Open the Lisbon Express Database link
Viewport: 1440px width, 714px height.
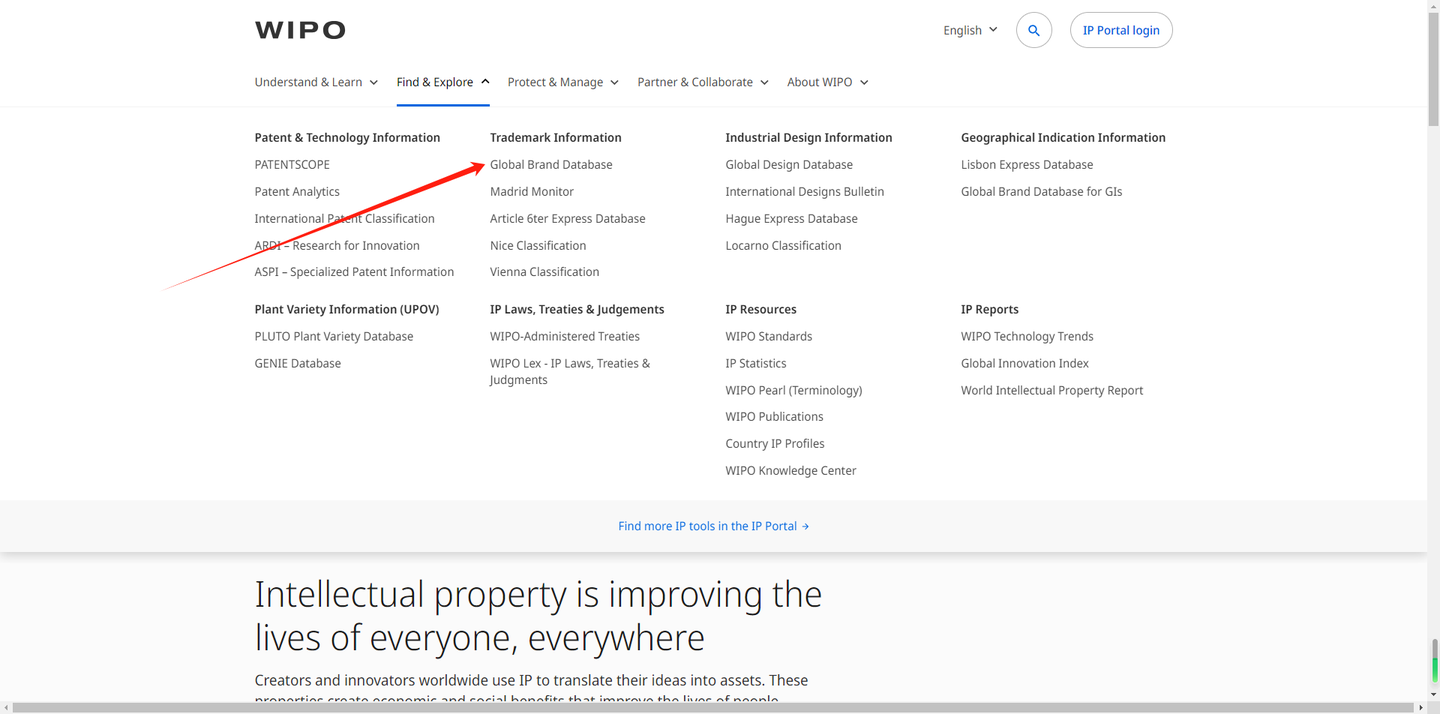point(1027,165)
